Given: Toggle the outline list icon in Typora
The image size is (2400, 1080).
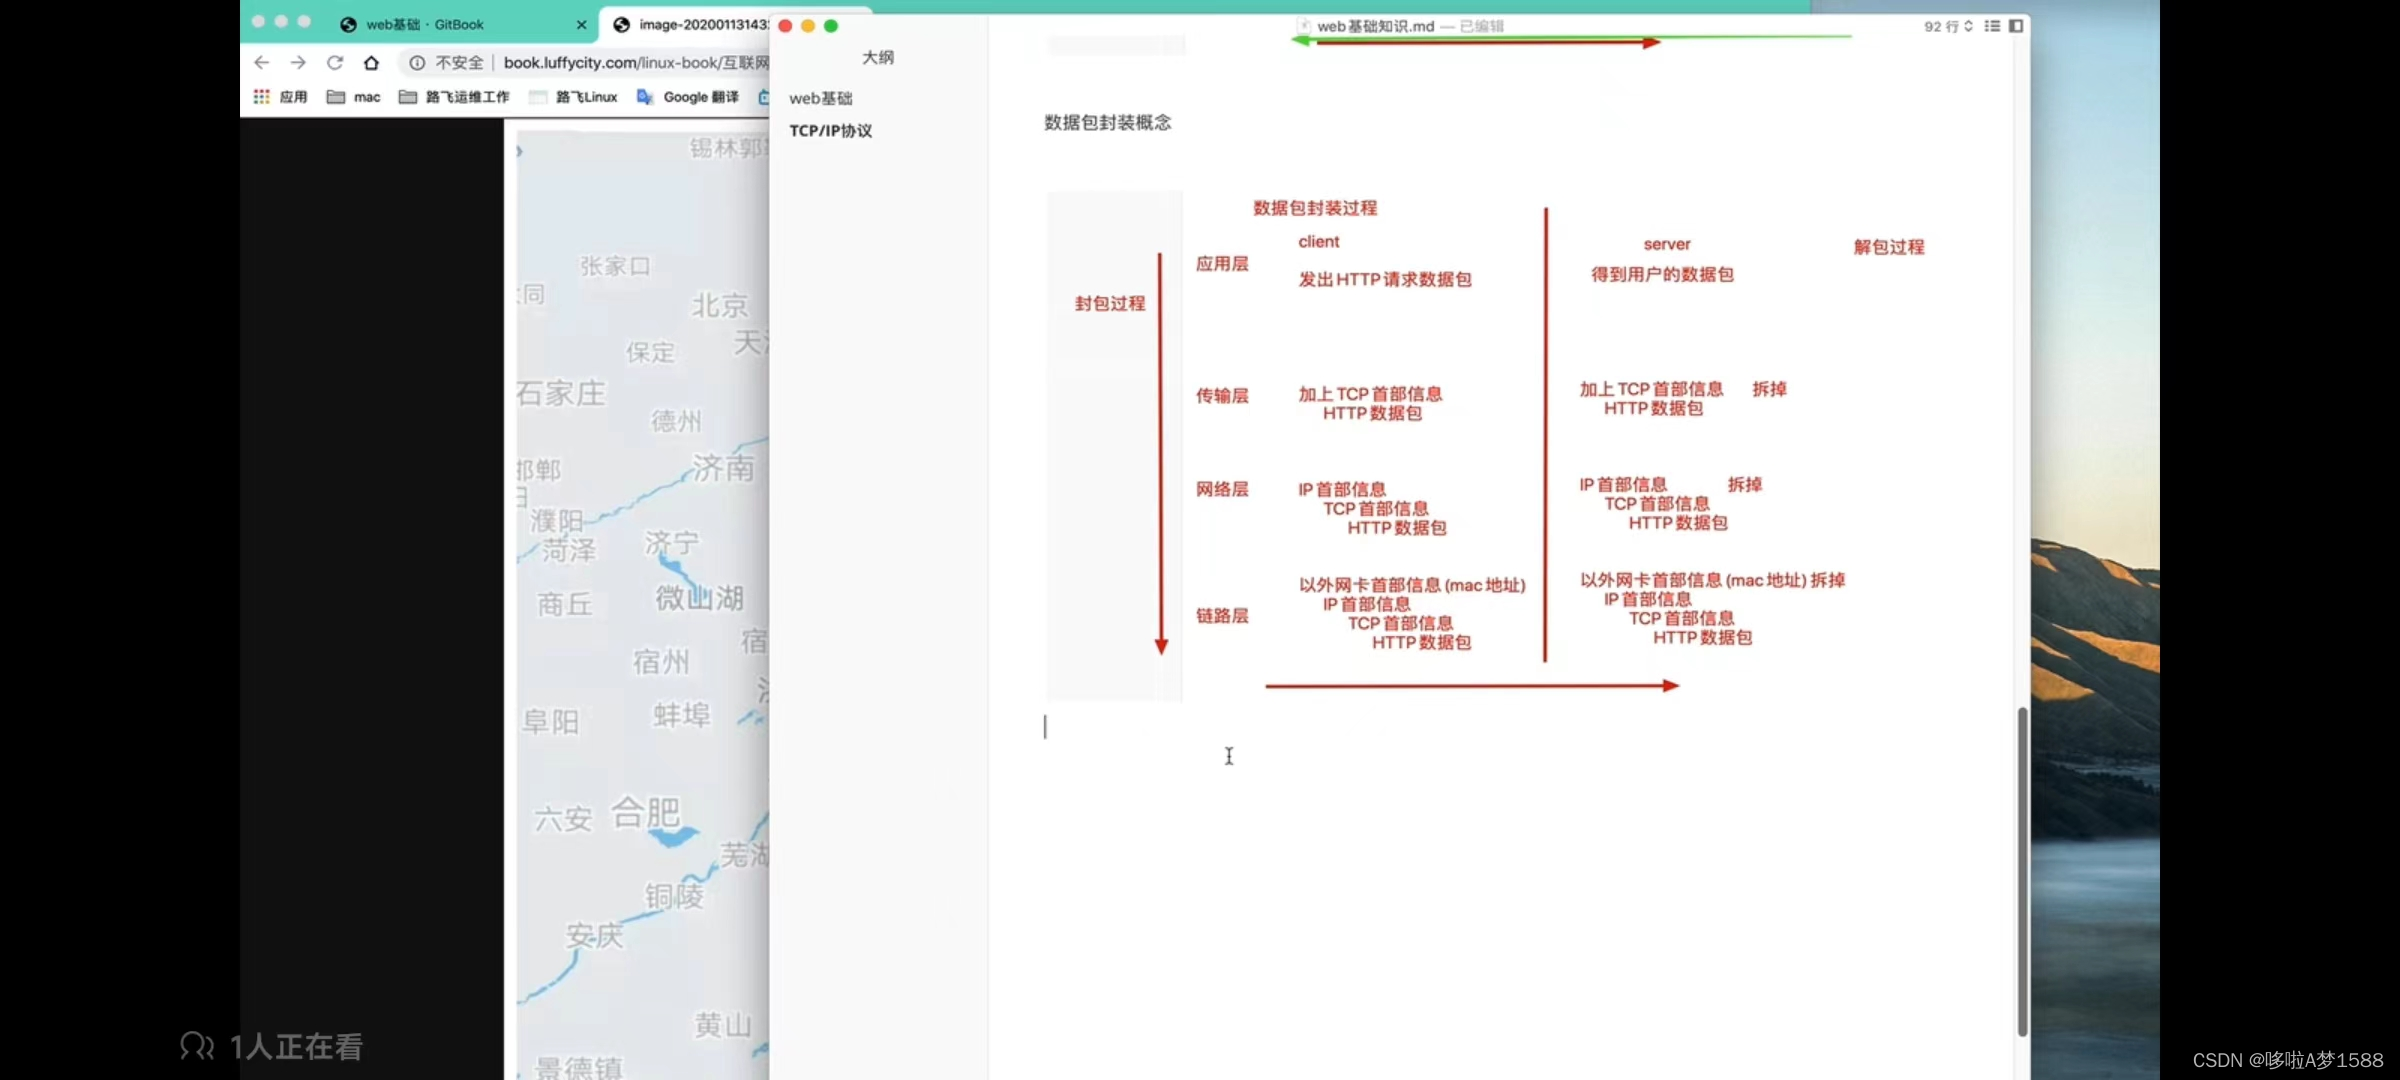Looking at the screenshot, I should [1992, 26].
